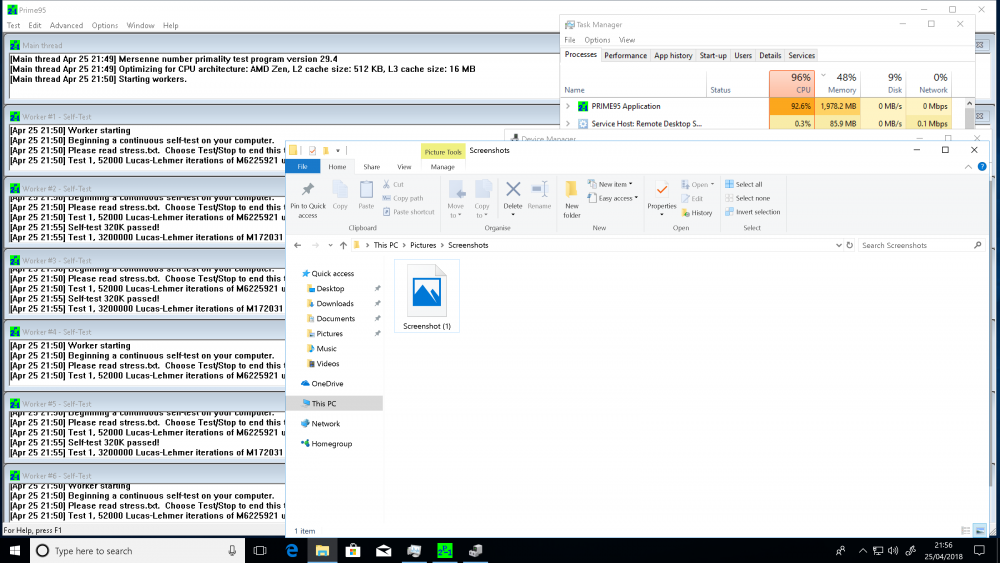Click the microphone icon in search box
The width and height of the screenshot is (1000, 563).
pos(232,550)
